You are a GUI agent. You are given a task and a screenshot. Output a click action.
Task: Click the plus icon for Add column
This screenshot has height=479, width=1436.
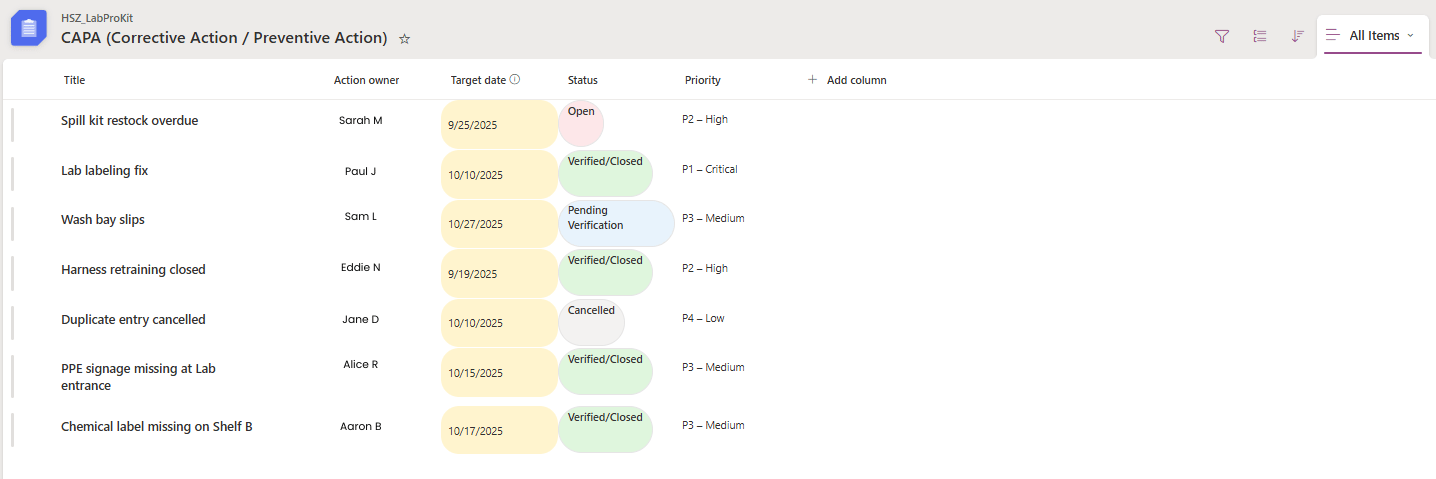[812, 80]
